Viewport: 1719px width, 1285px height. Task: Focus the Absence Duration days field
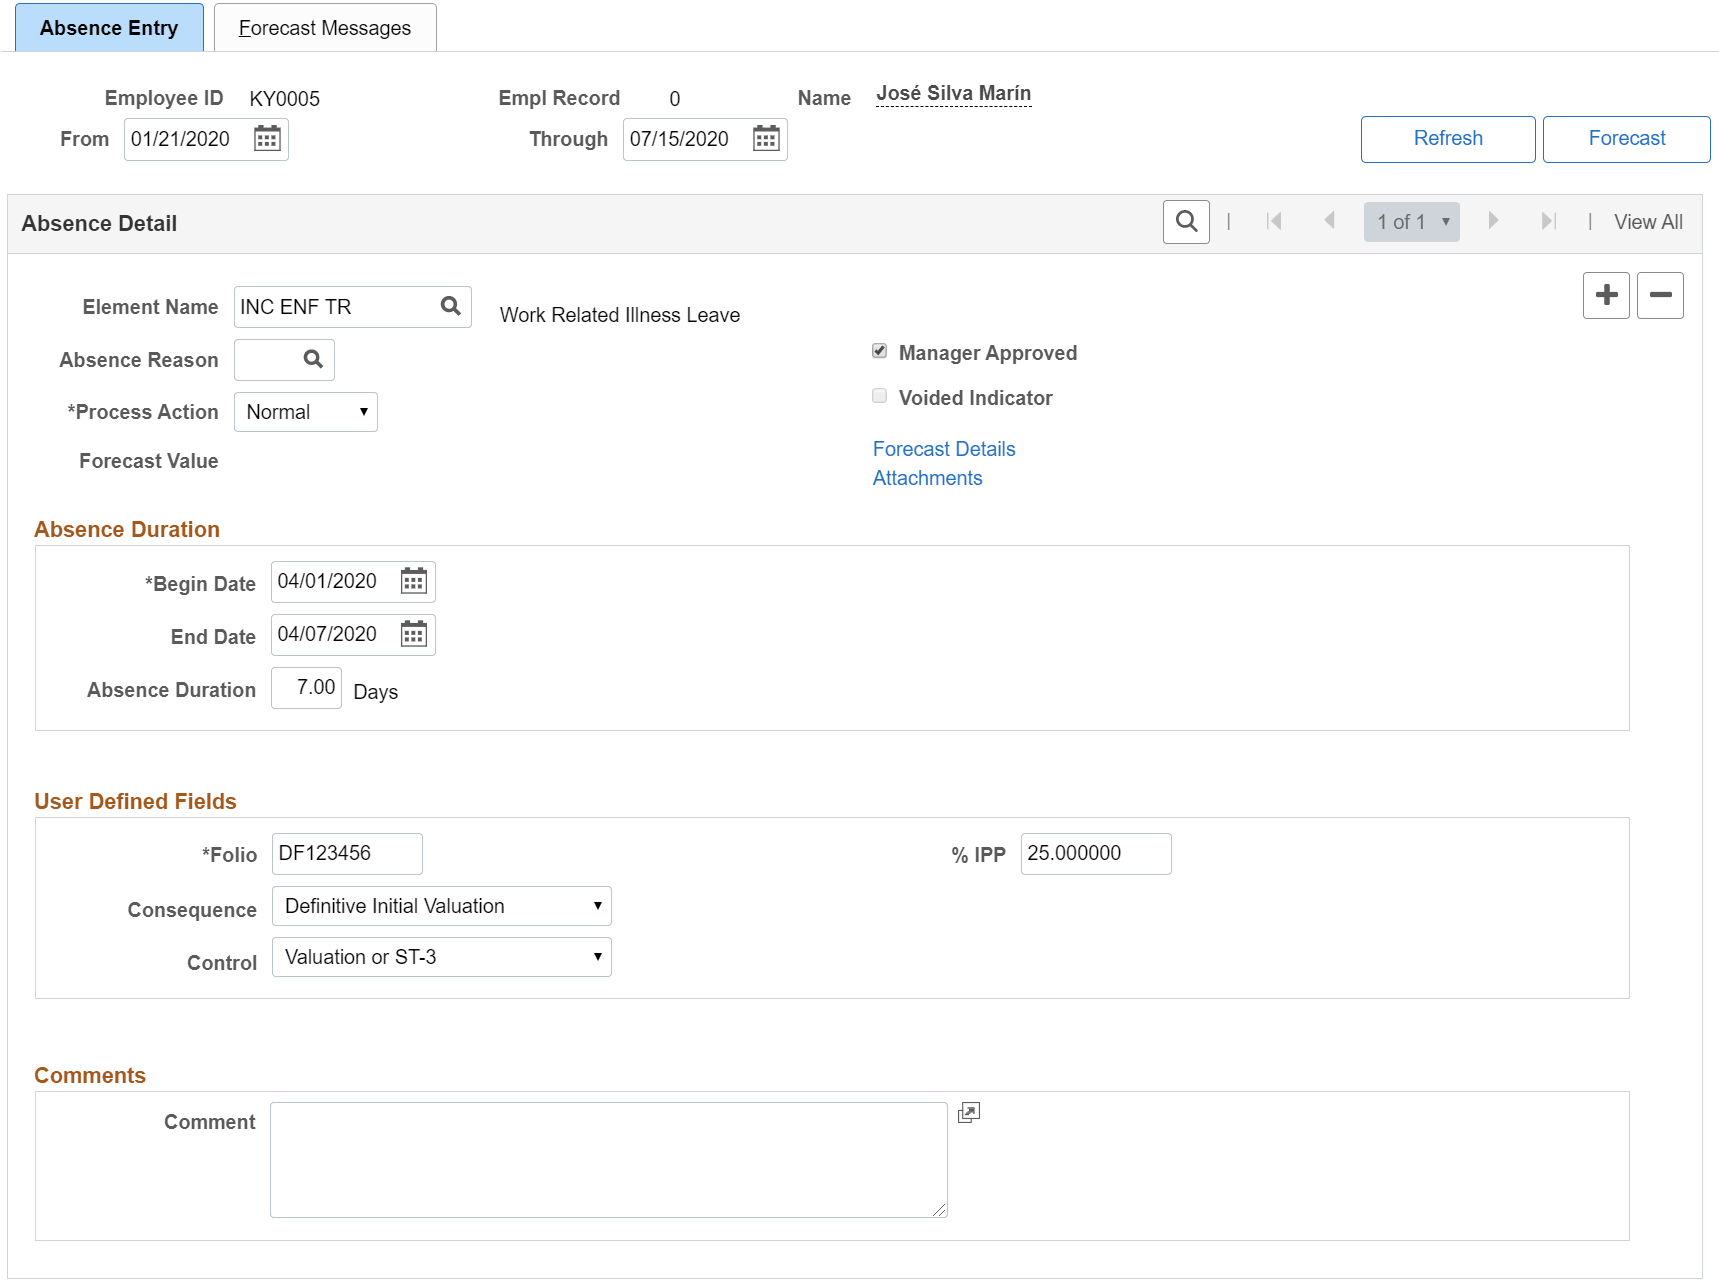307,688
